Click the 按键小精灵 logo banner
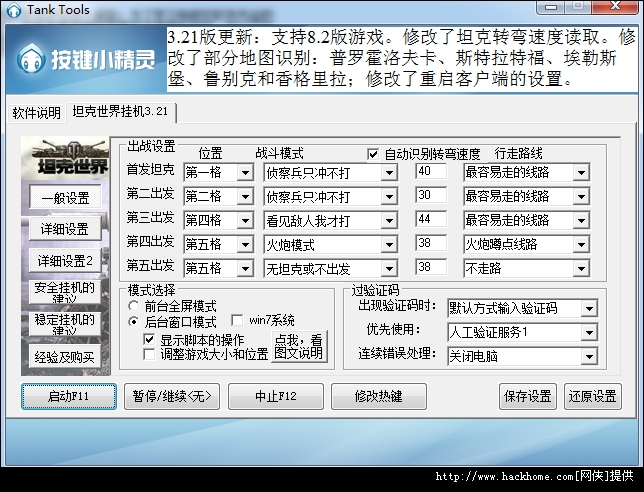Viewport: 644px width, 492px height. 86,60
